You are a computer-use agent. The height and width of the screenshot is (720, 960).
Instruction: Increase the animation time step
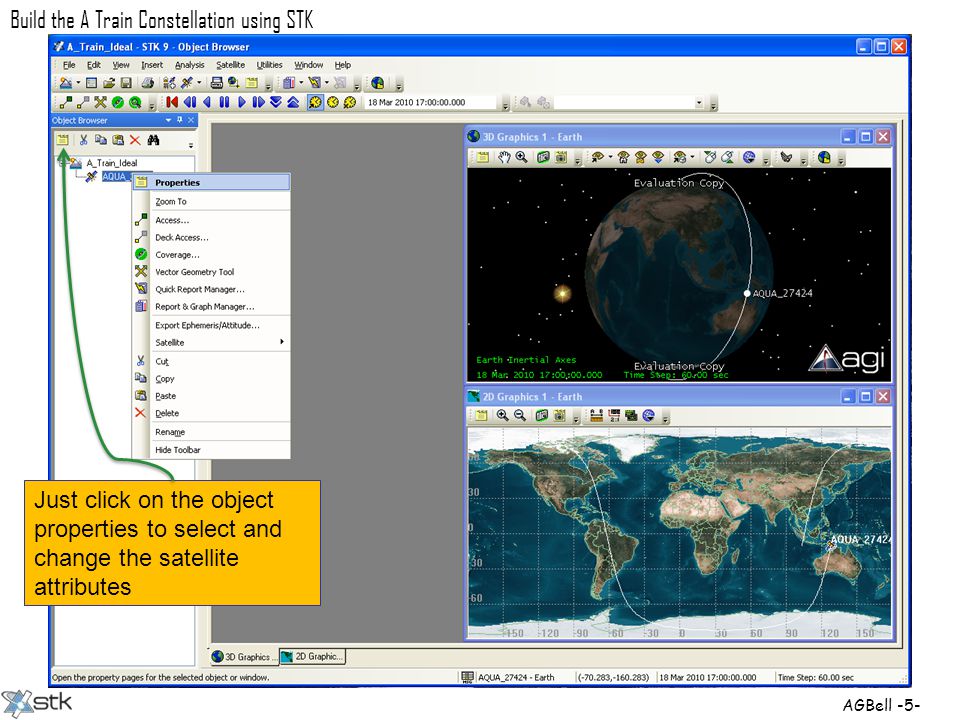[x=293, y=102]
